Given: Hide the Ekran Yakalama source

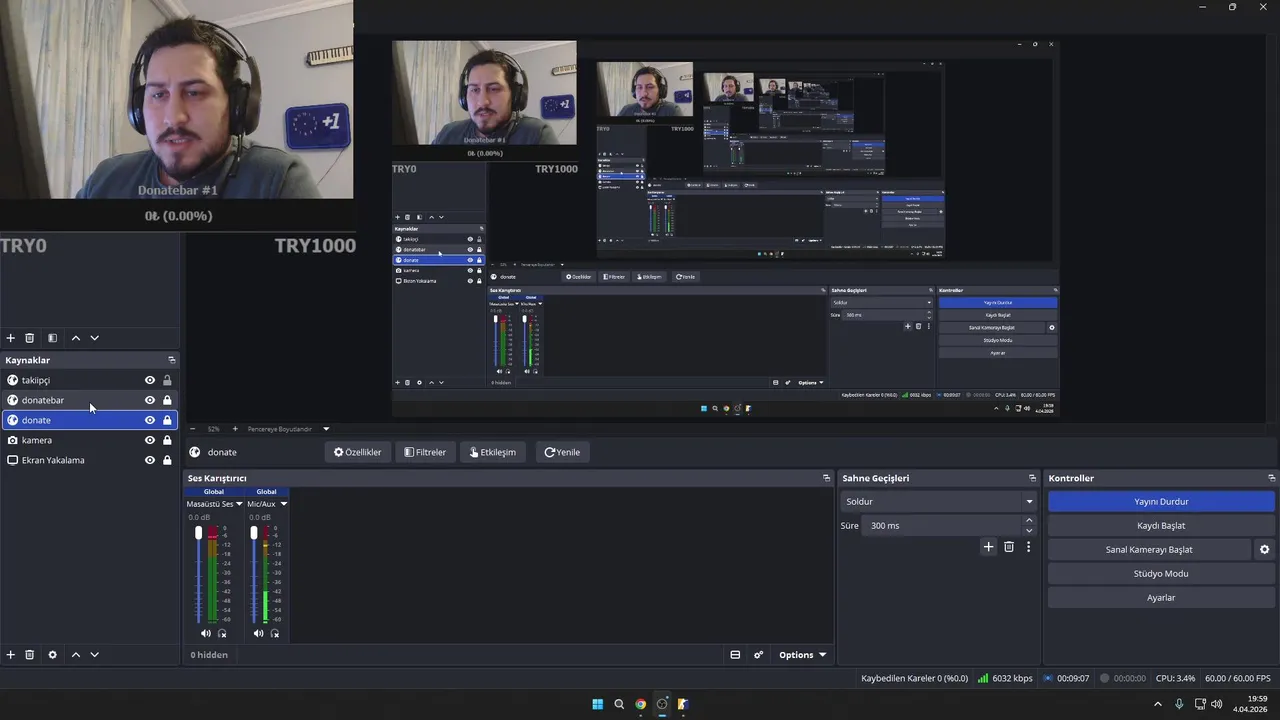Looking at the screenshot, I should [x=150, y=460].
